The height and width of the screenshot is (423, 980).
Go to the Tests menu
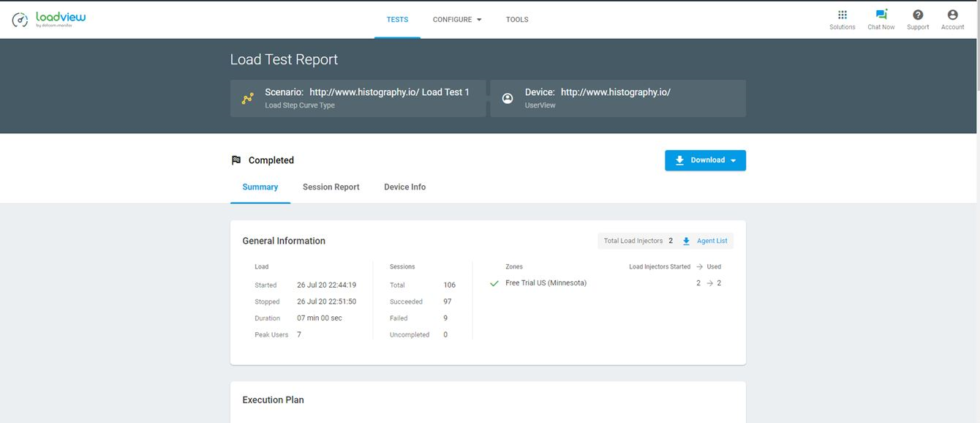pos(397,19)
